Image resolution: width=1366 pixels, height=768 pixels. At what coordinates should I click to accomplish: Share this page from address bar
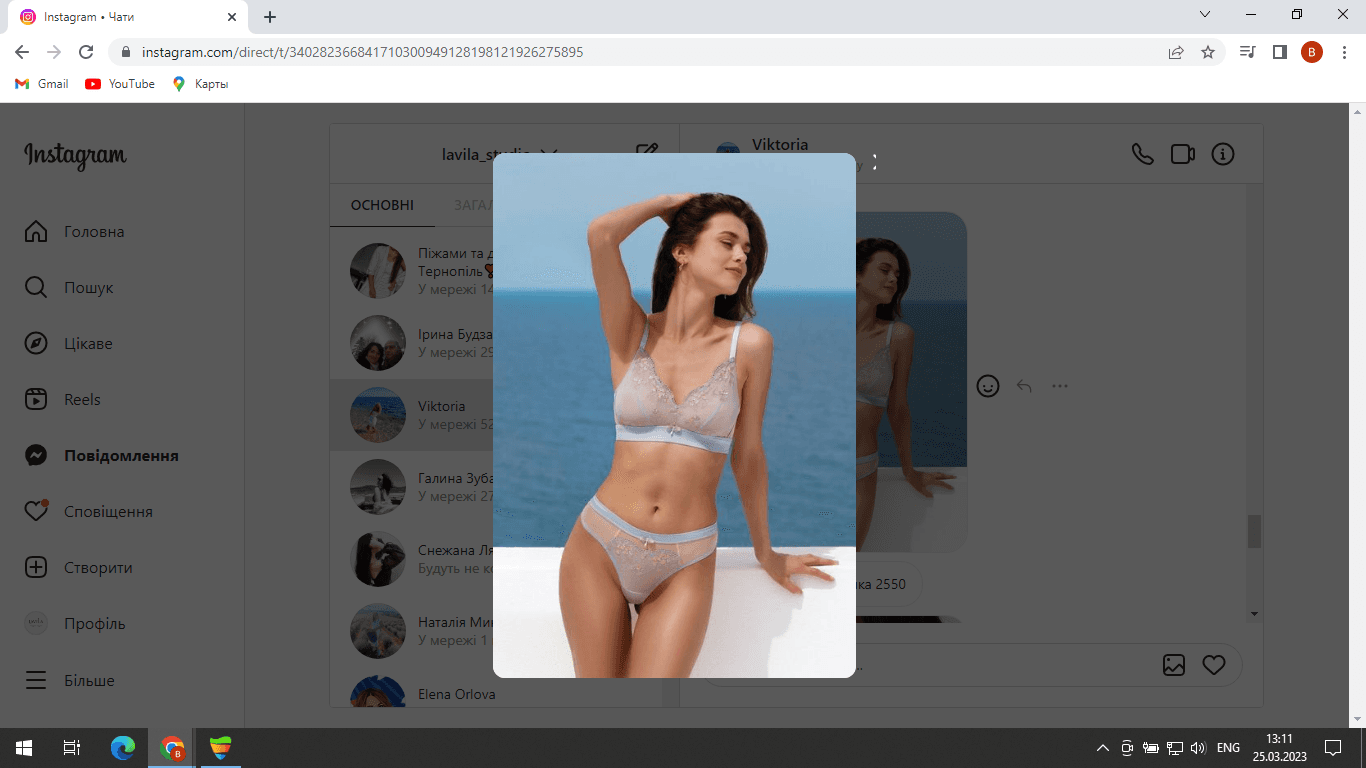pos(1176,52)
